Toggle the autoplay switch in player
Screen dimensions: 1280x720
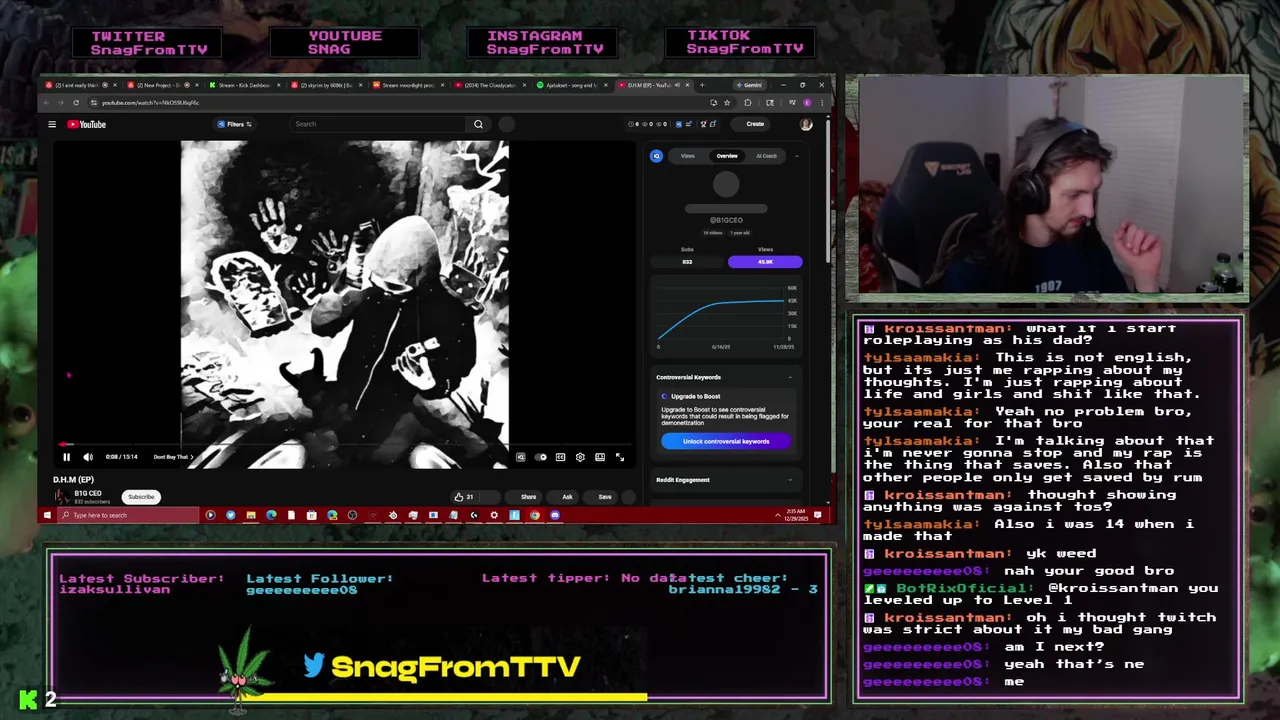[x=541, y=457]
